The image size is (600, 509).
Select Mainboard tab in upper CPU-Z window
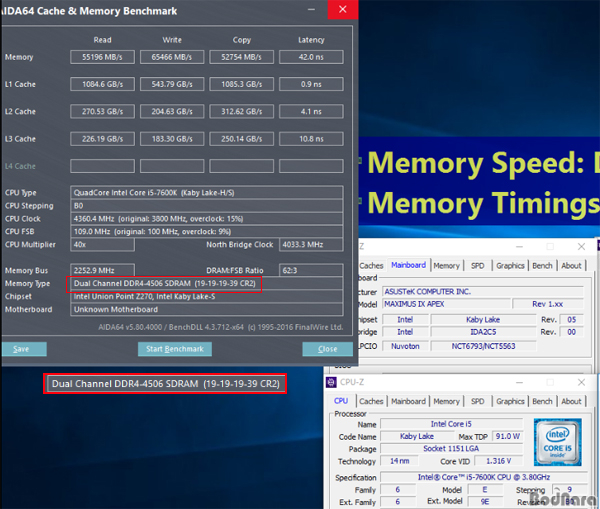[x=408, y=265]
